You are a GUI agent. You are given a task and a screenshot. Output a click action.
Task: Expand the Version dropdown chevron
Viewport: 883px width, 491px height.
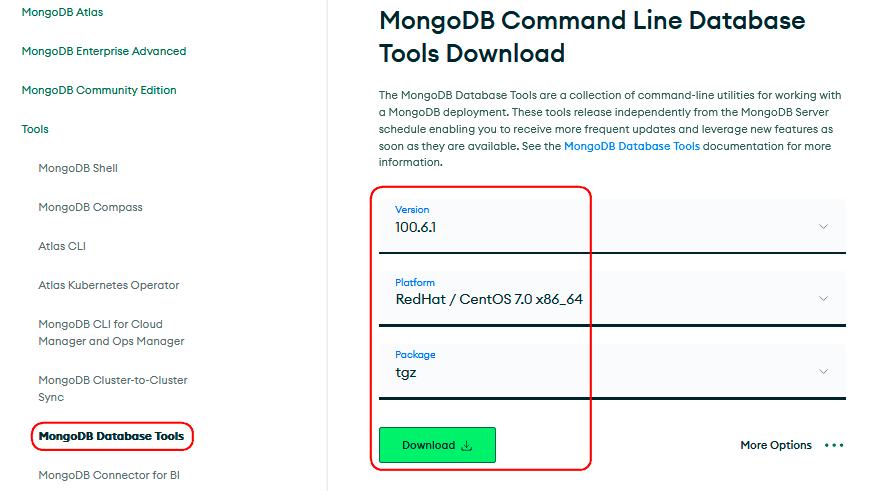click(x=823, y=226)
